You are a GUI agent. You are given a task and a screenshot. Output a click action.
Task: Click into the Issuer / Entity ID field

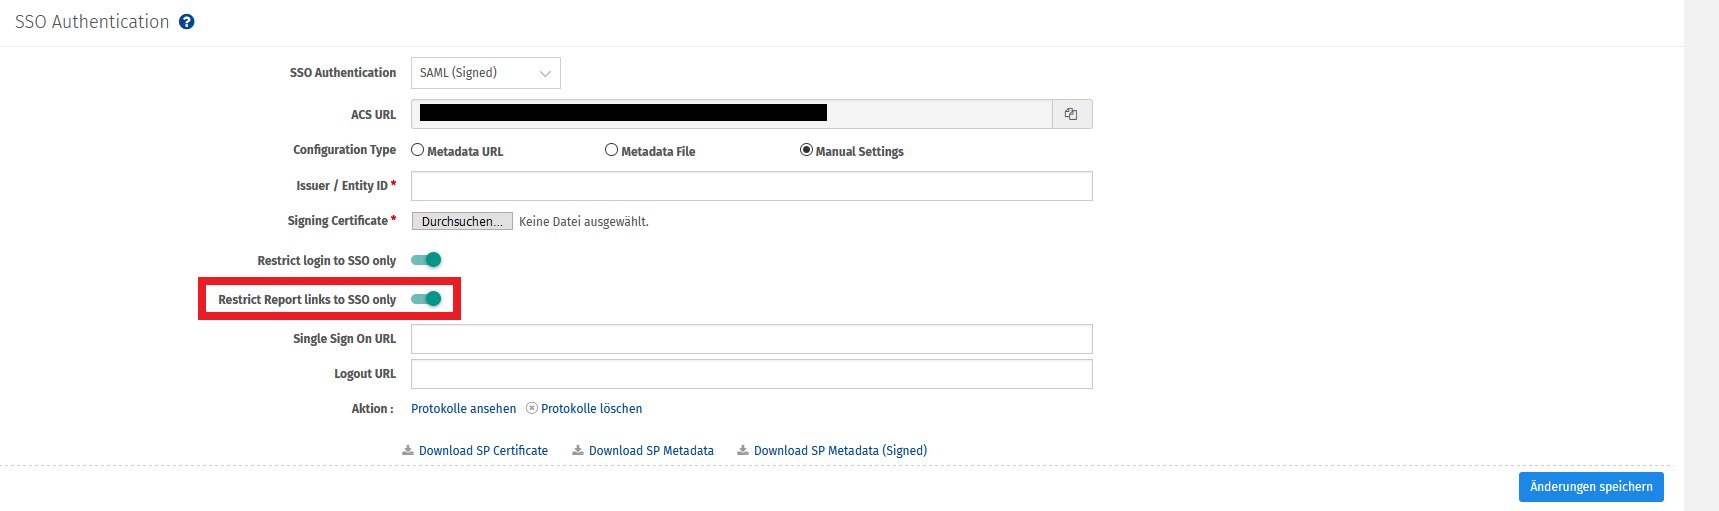751,186
